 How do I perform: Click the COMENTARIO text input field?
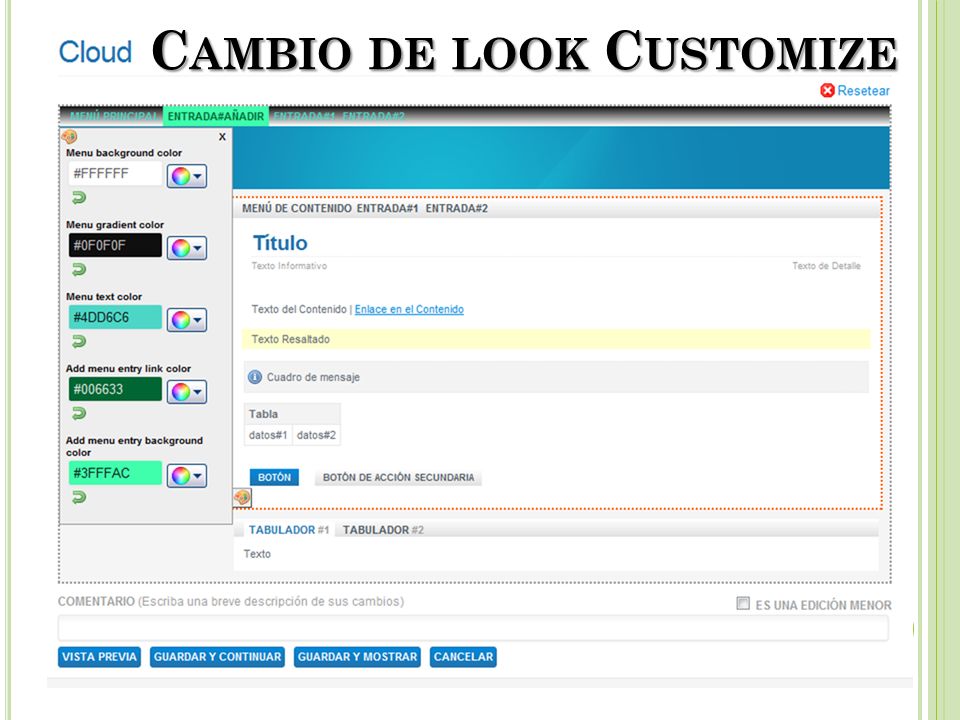click(473, 628)
